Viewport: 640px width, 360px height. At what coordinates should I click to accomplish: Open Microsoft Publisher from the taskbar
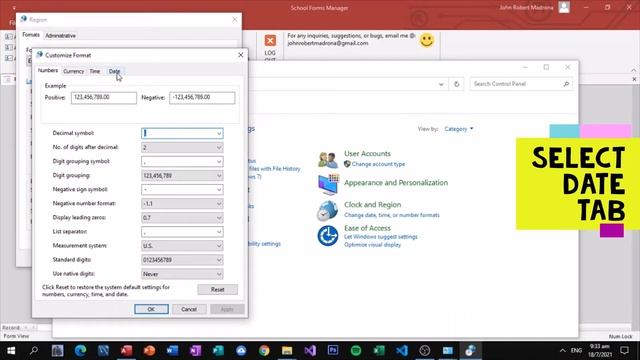[x=218, y=350]
